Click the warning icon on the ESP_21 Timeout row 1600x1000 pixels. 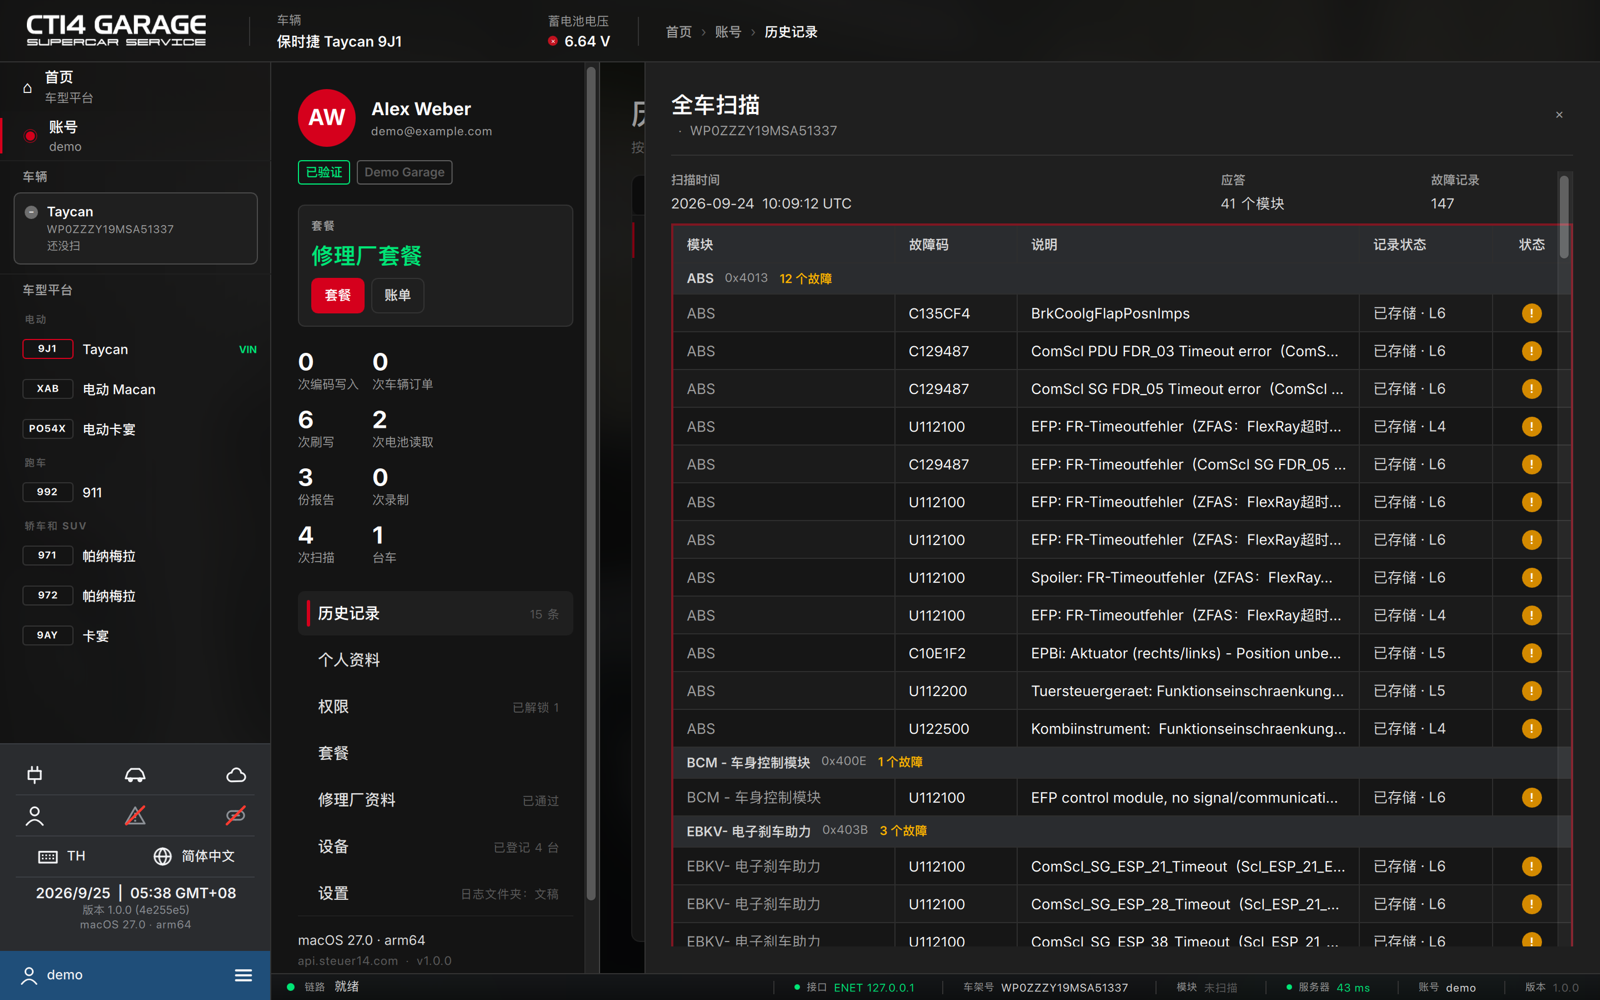tap(1531, 867)
